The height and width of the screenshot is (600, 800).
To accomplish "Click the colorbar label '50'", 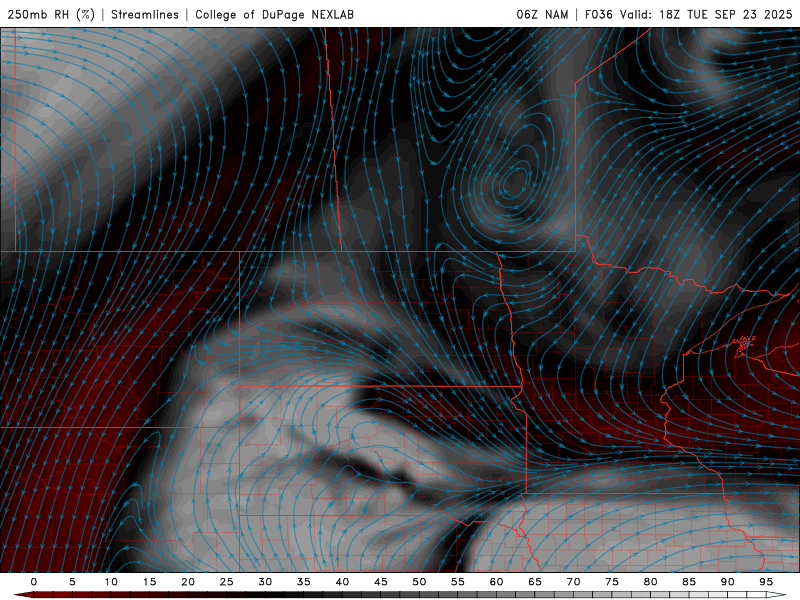I will coord(419,582).
